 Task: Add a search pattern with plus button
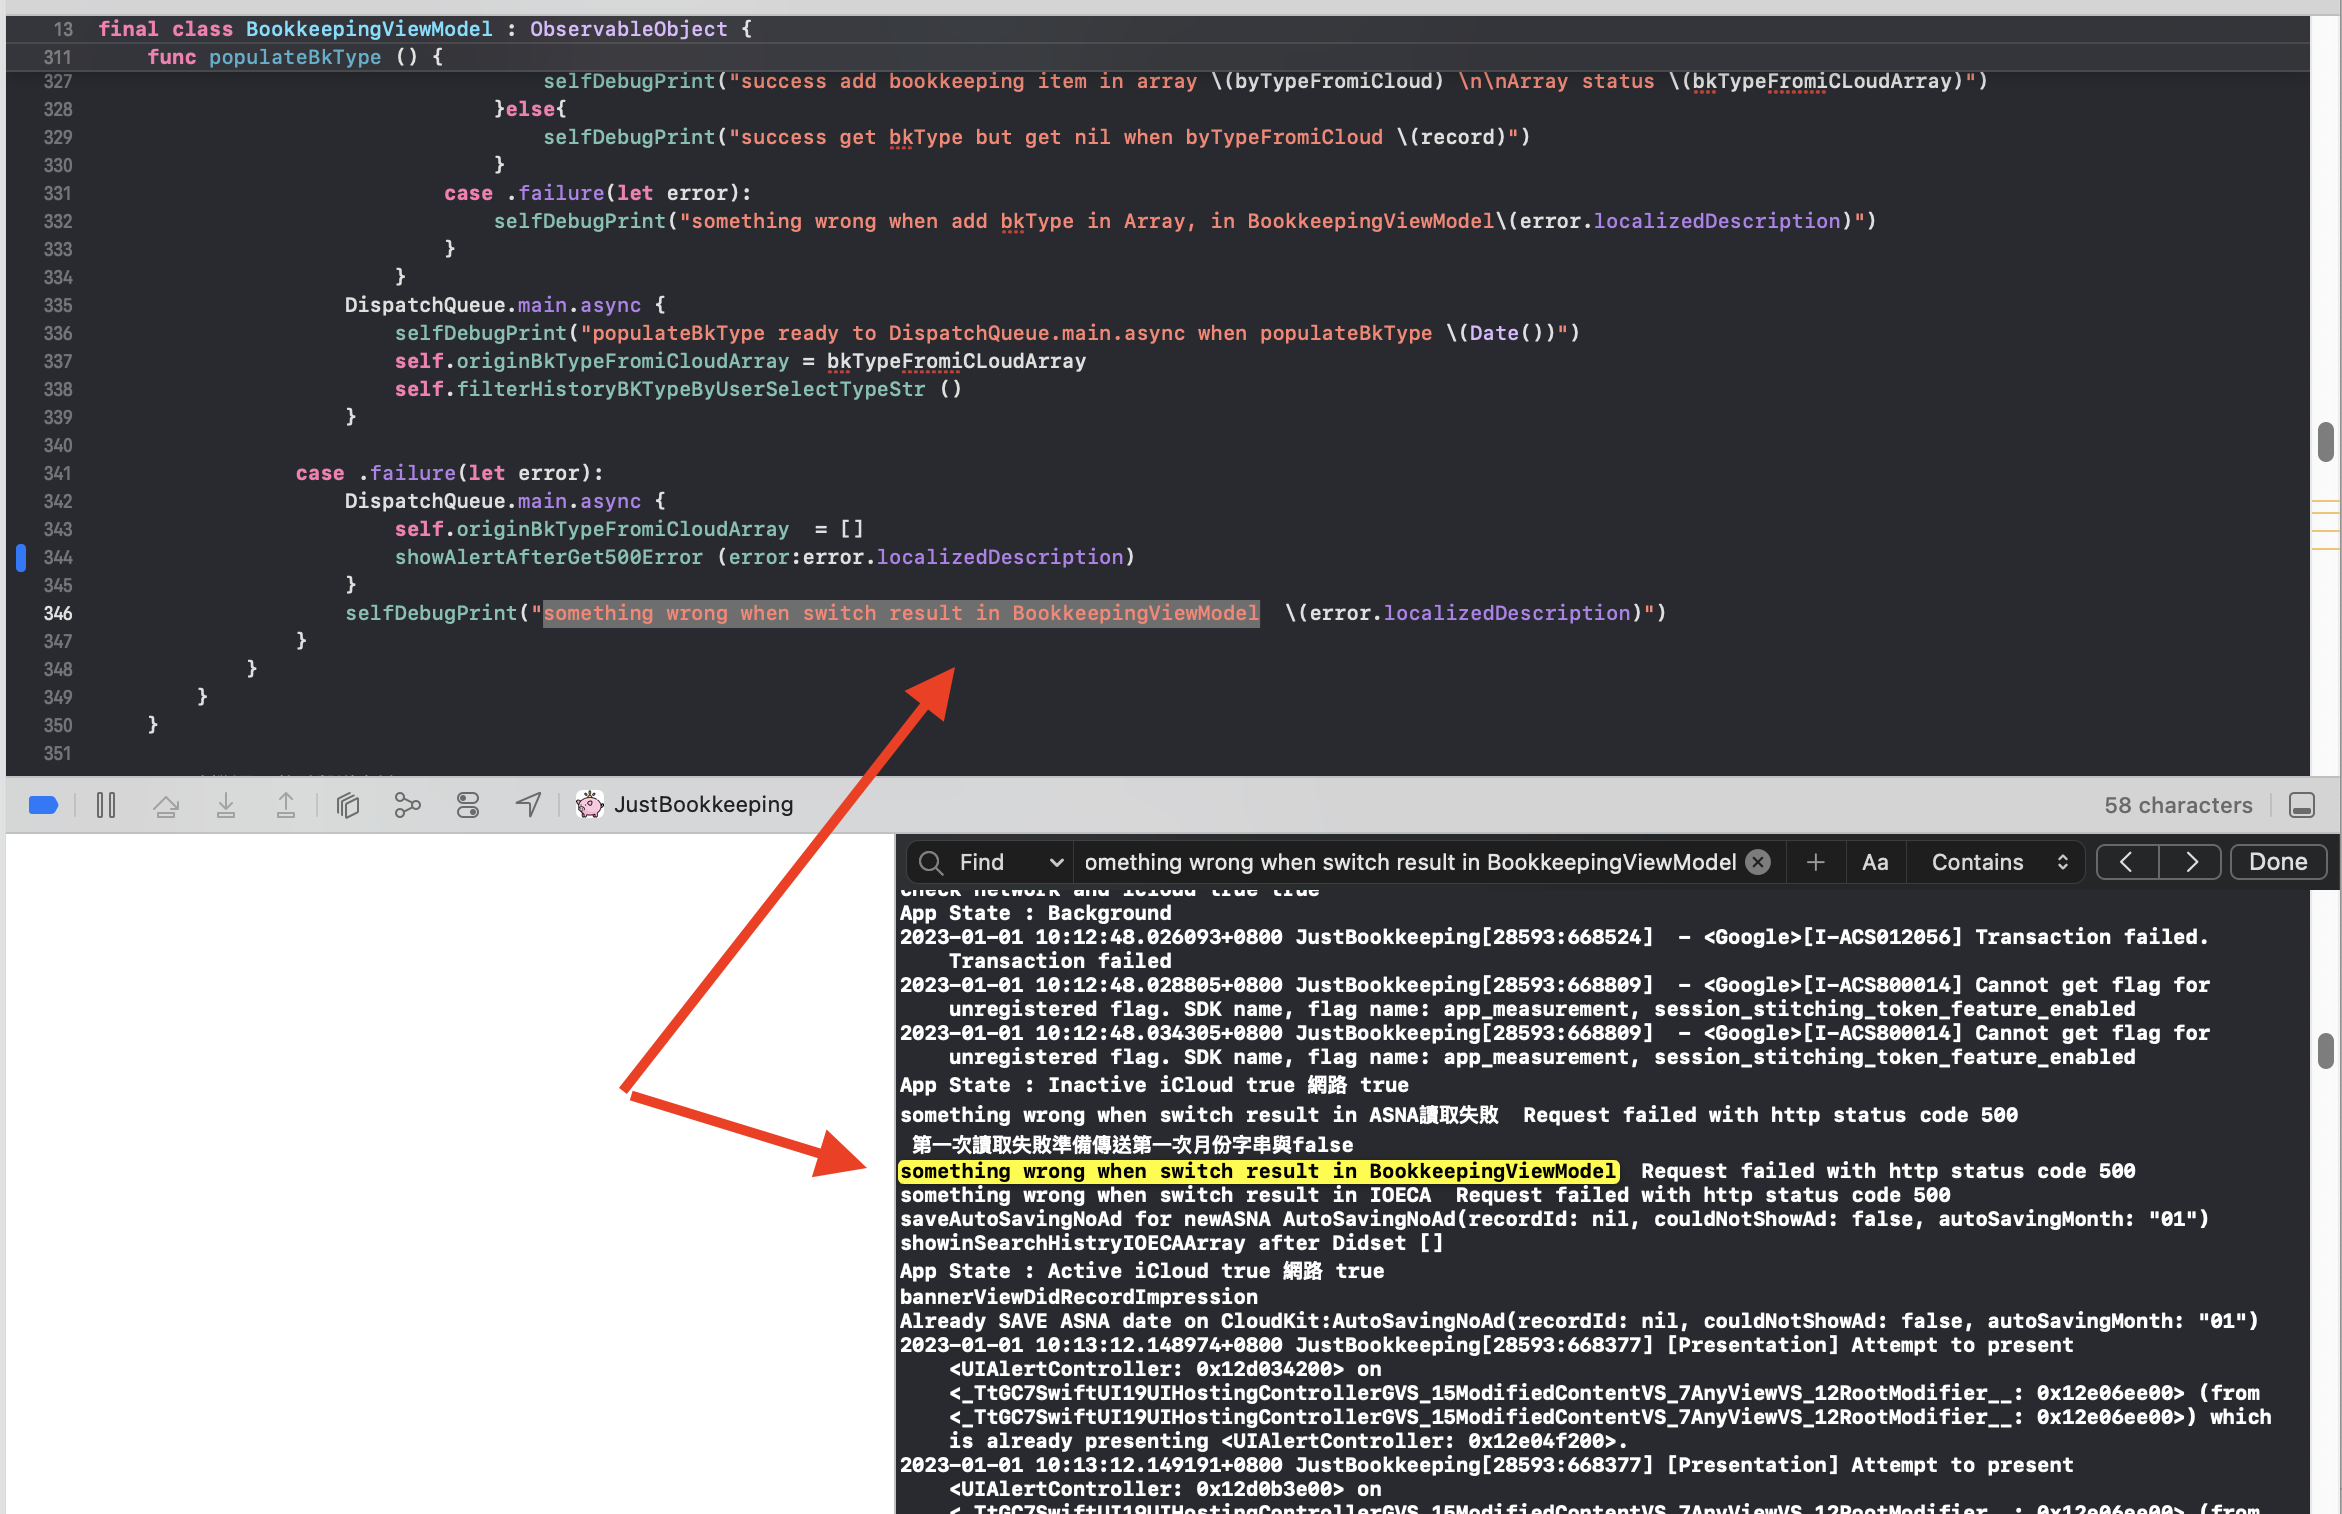tap(1816, 862)
